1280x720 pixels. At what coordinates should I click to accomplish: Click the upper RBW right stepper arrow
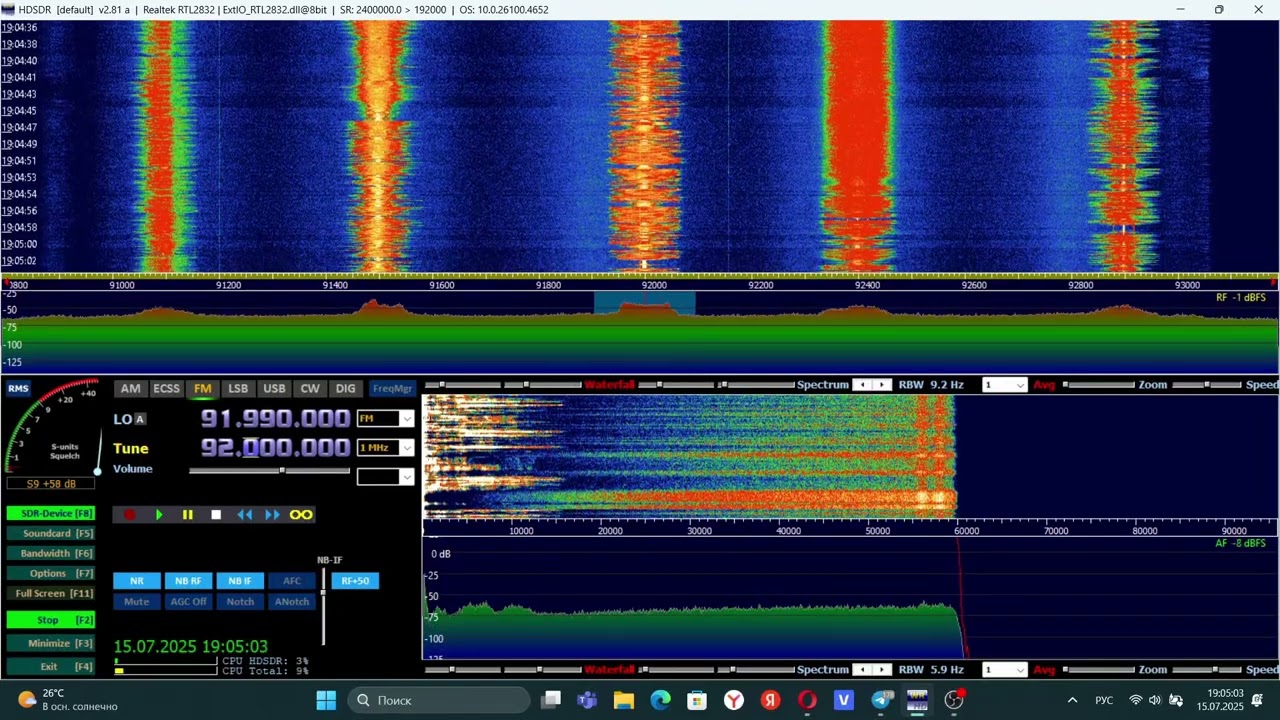click(x=882, y=385)
